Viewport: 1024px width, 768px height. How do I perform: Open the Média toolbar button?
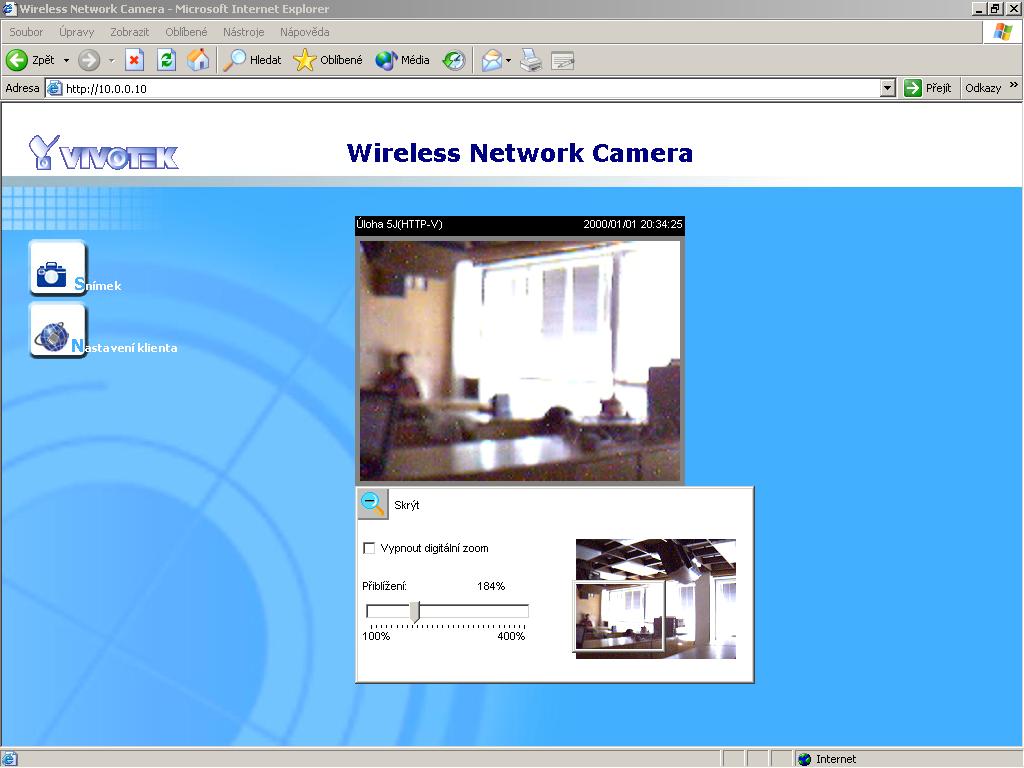click(x=402, y=60)
